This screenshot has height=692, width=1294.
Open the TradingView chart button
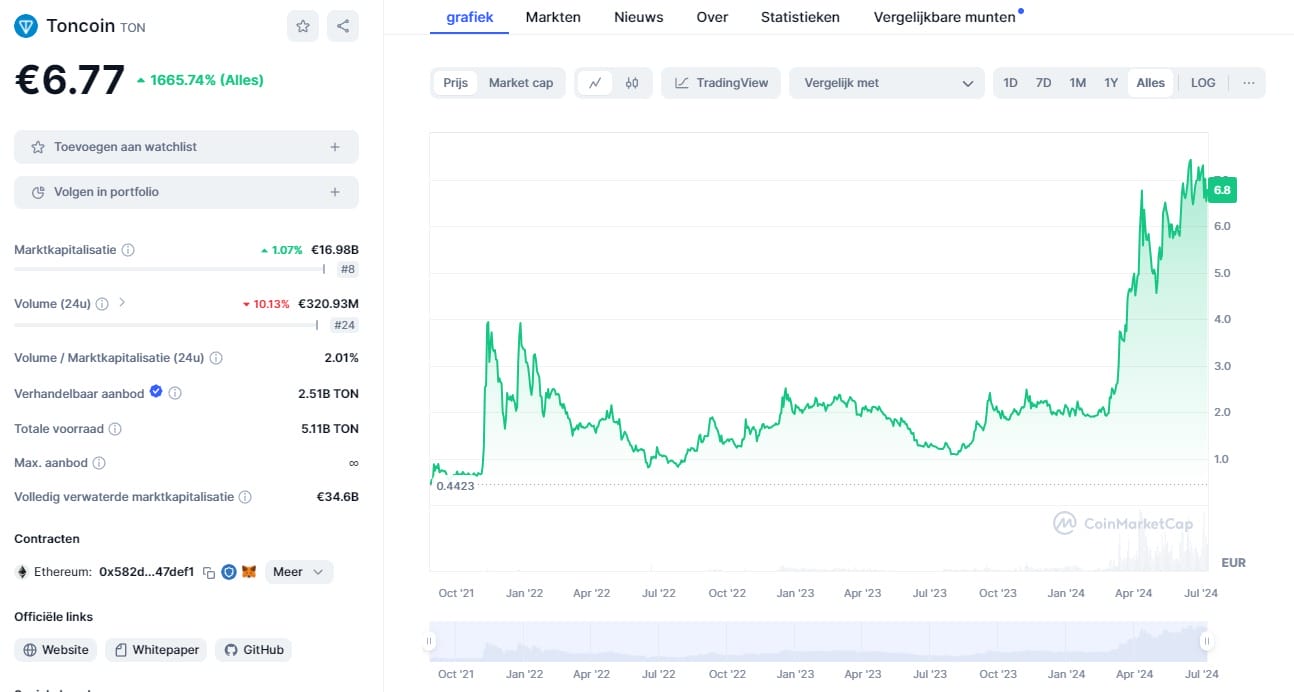721,83
